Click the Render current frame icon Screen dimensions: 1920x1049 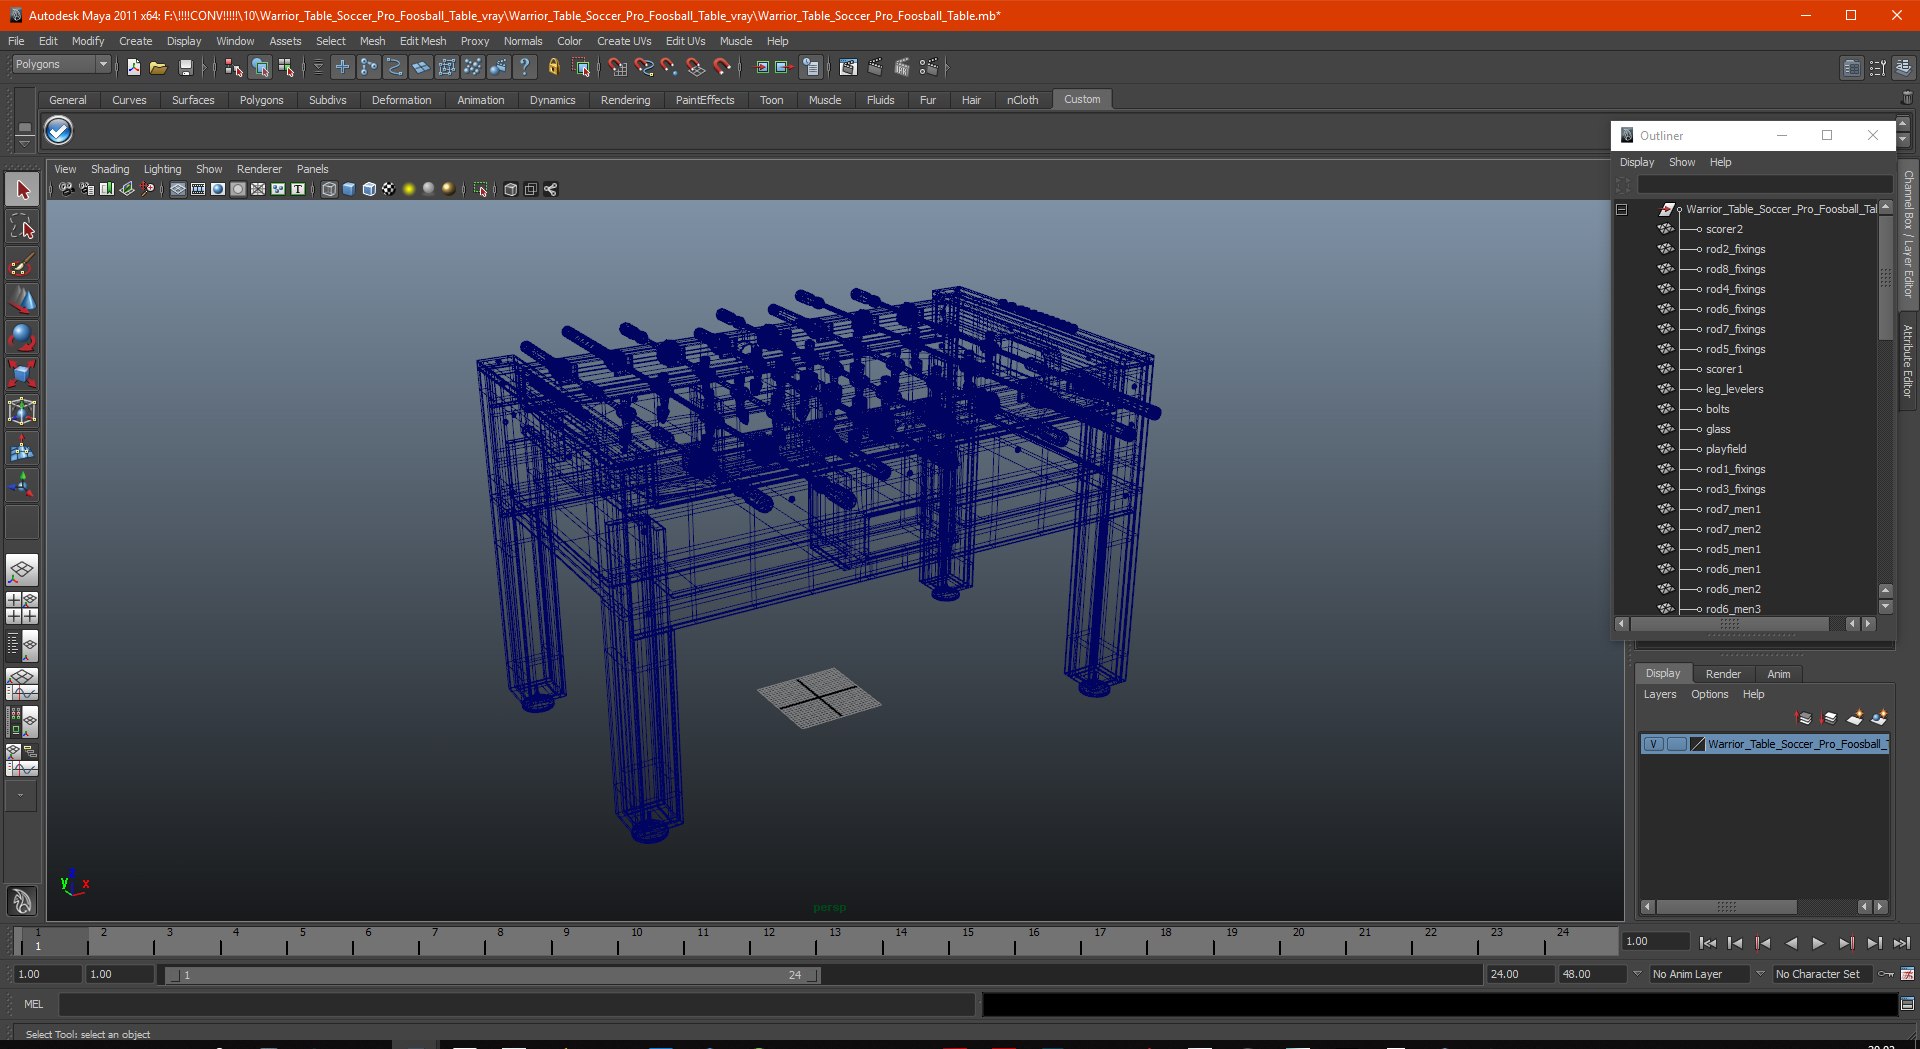tap(875, 67)
